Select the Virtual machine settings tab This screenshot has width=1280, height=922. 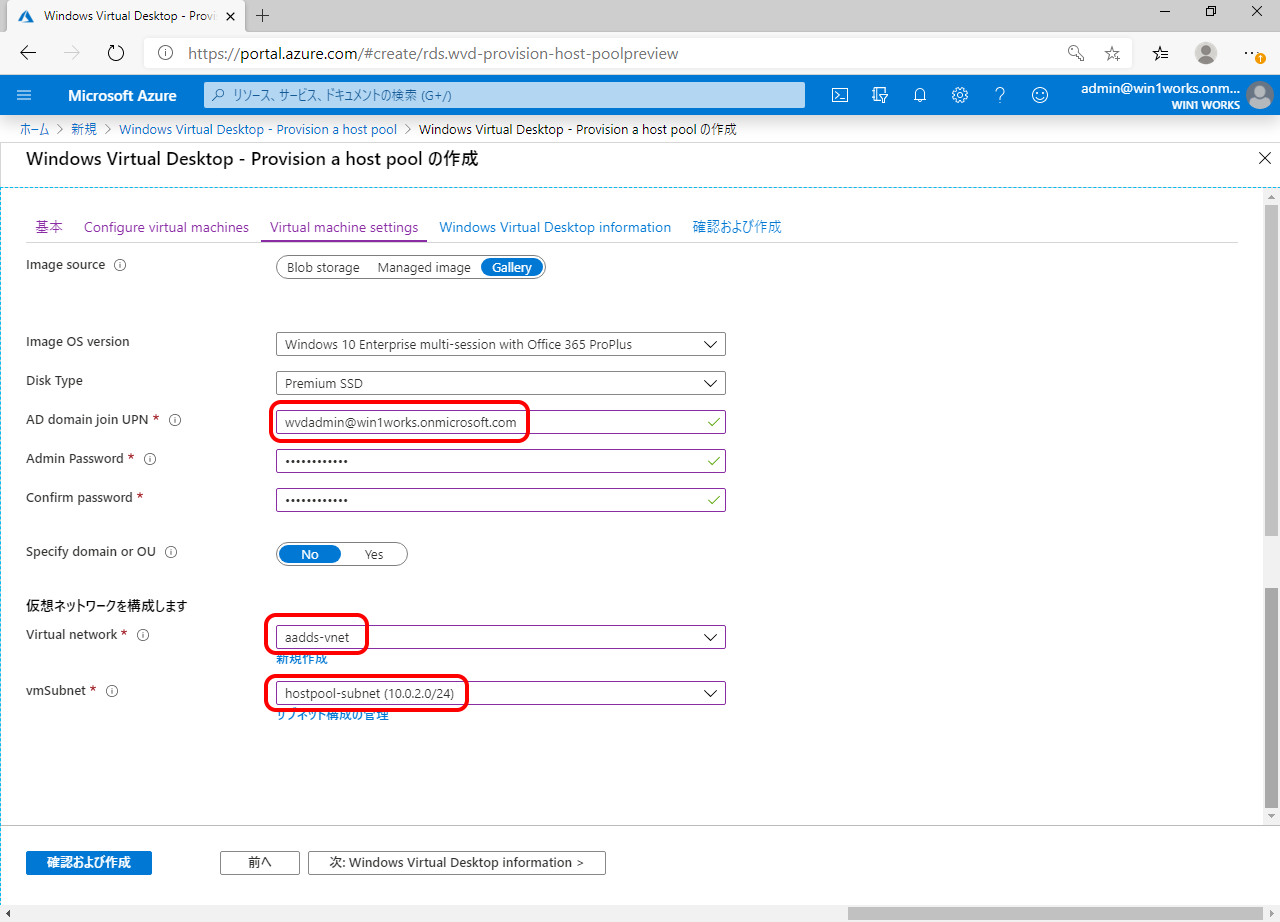[344, 227]
